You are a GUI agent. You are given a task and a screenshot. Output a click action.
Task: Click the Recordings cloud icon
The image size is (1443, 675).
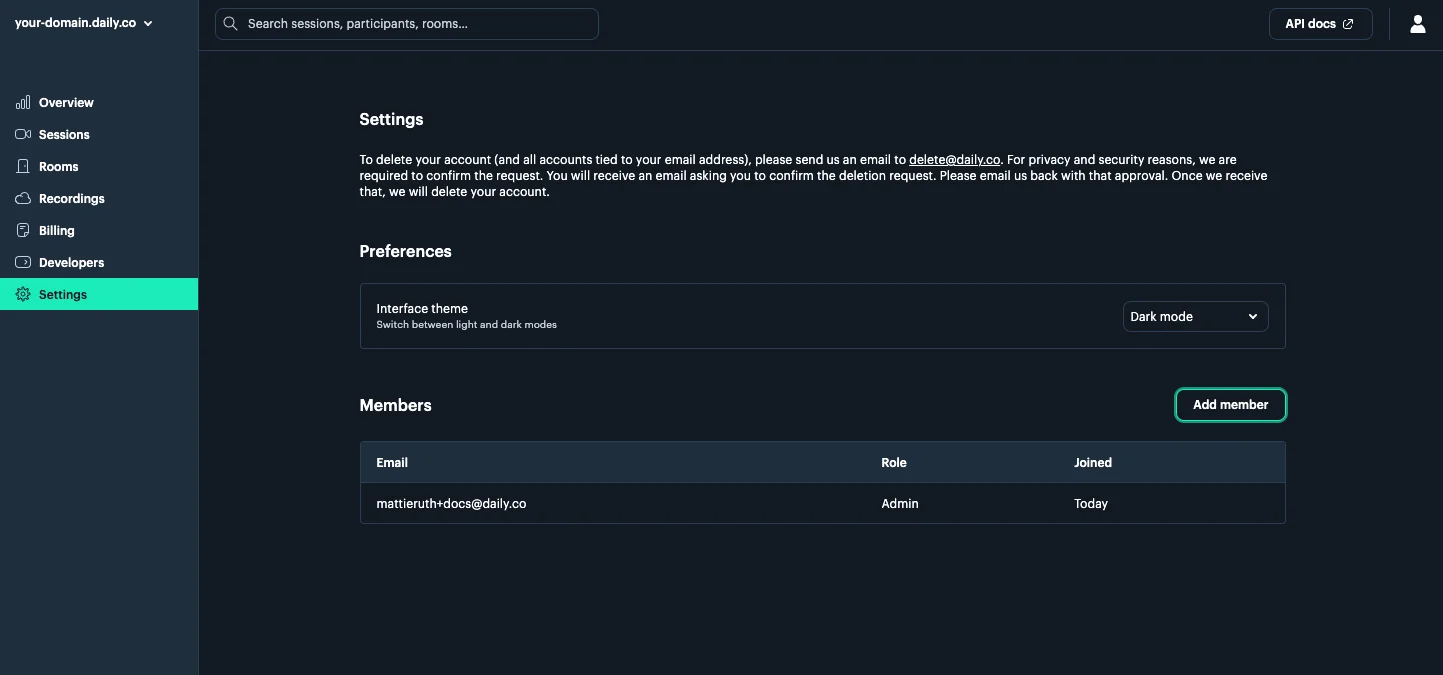[x=23, y=198]
